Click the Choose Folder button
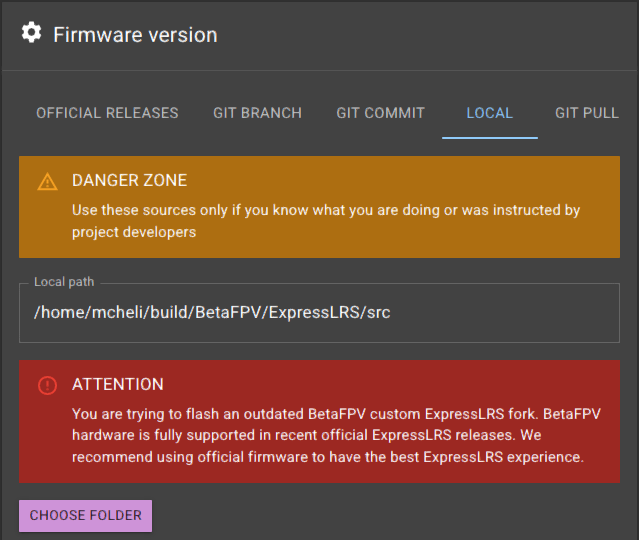Screen dimensions: 639x540 [86, 516]
